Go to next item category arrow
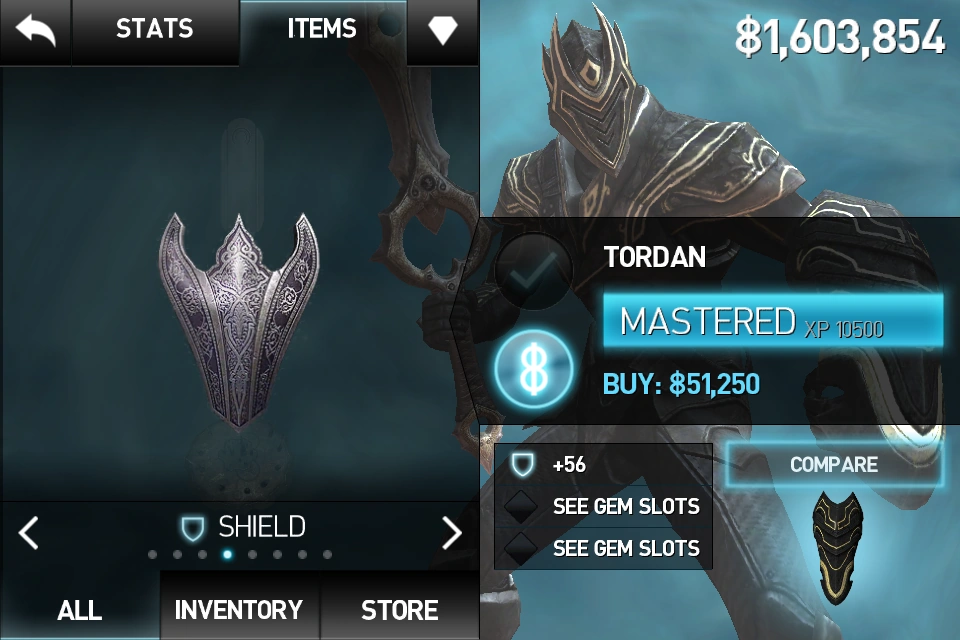960x640 pixels. pos(452,532)
